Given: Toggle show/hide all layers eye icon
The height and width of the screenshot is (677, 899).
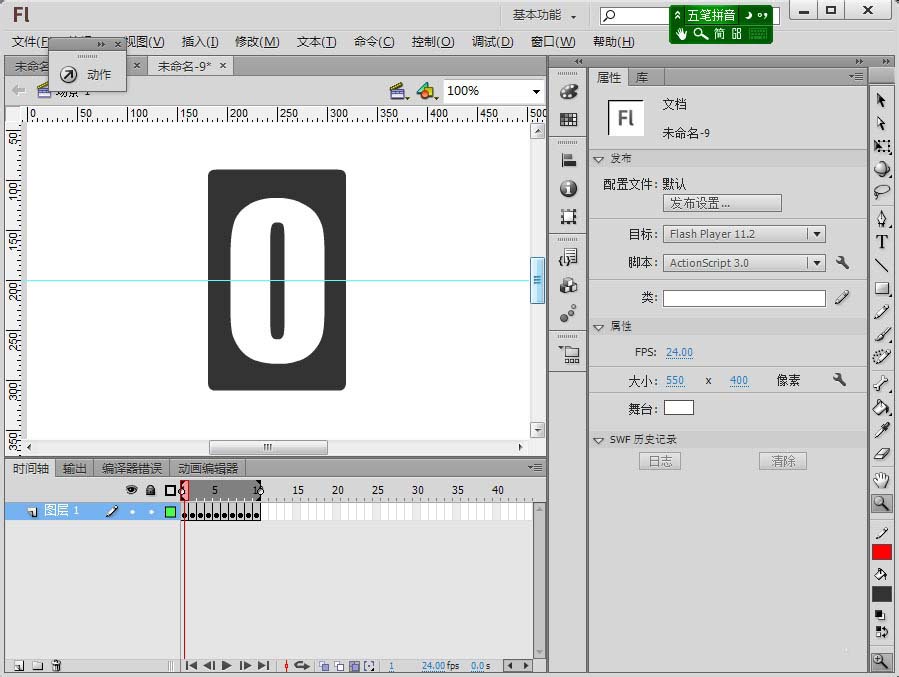Looking at the screenshot, I should pos(131,490).
